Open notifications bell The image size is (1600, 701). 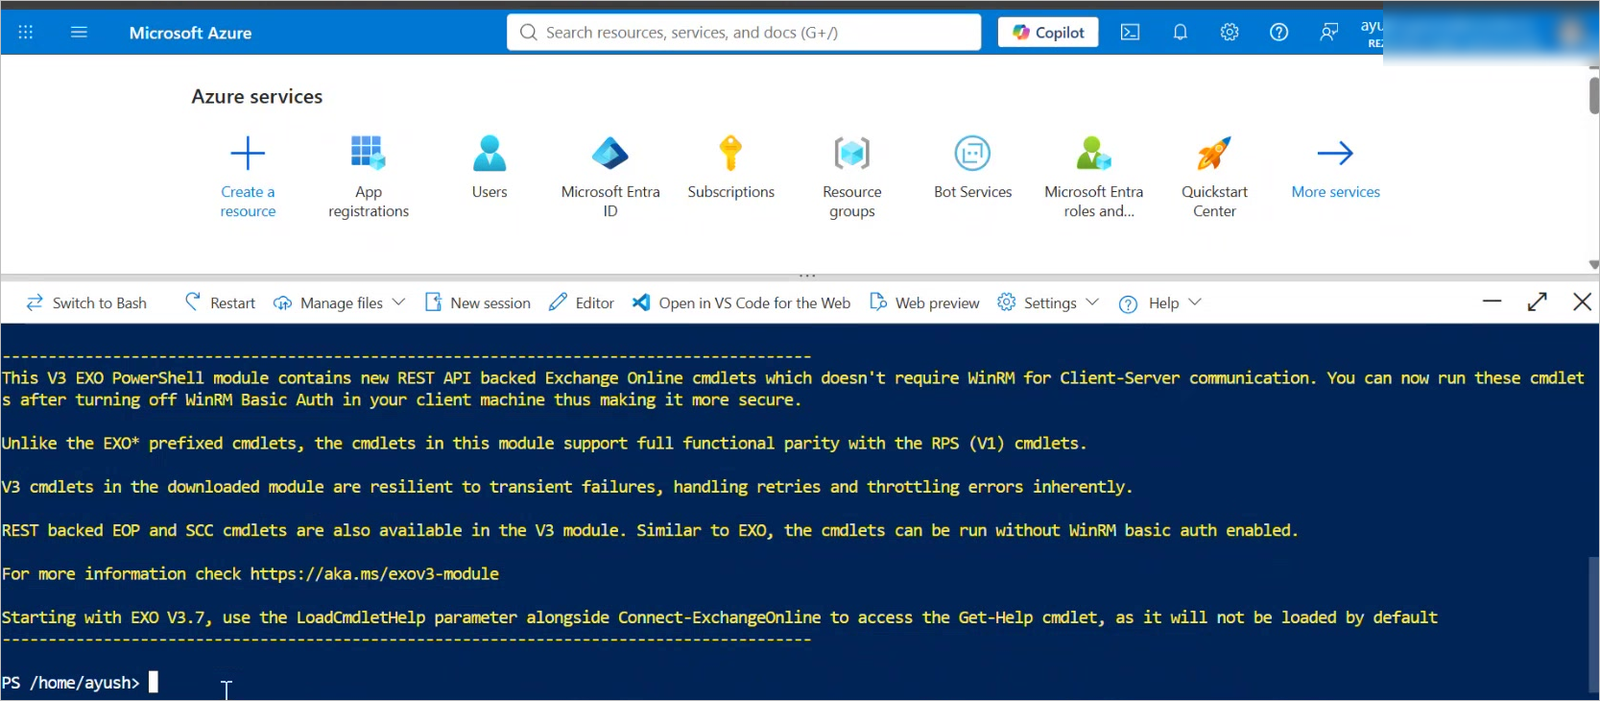pos(1180,32)
